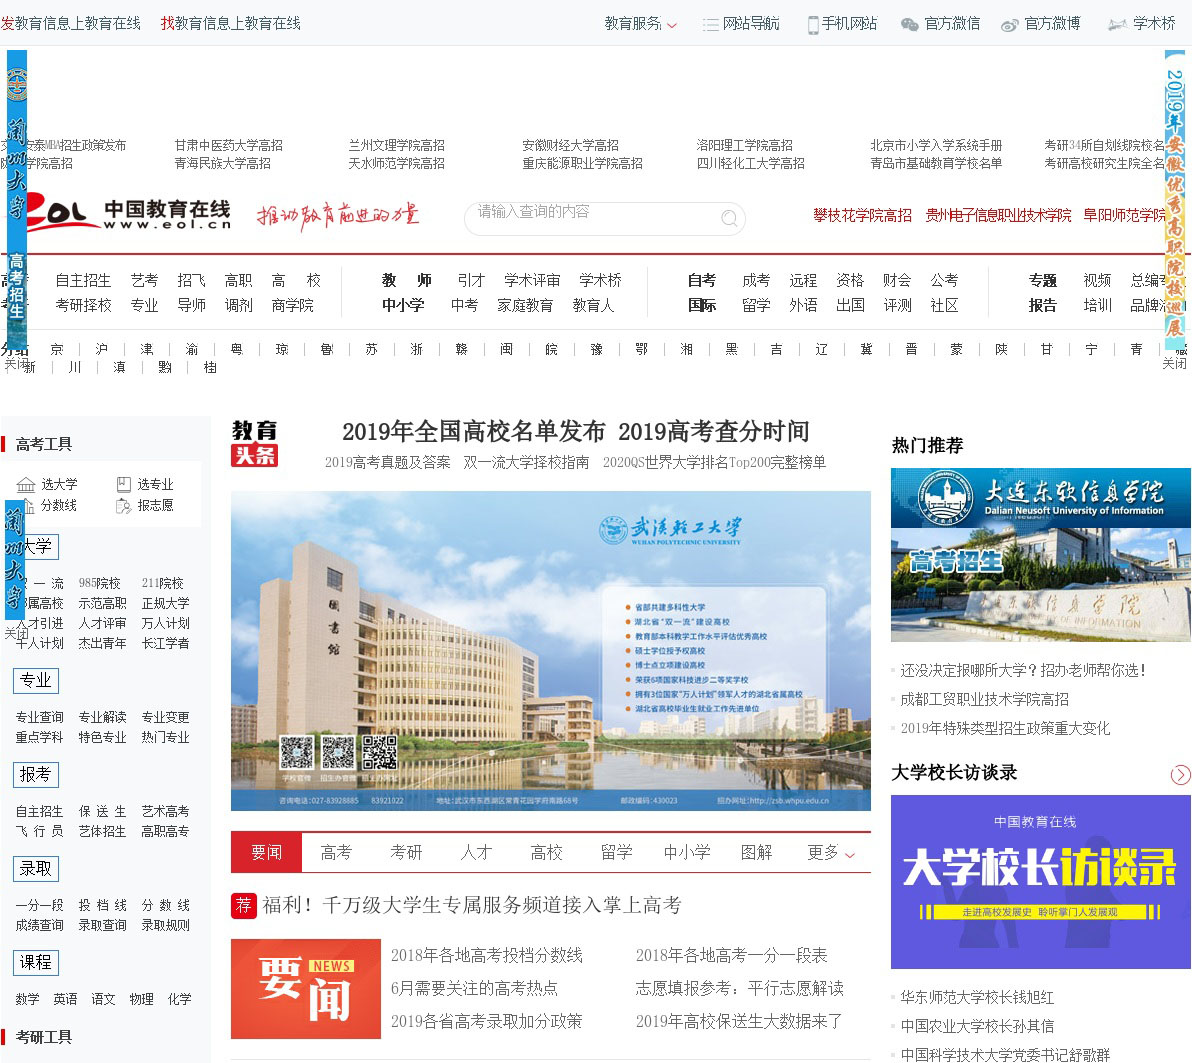The width and height of the screenshot is (1200, 1063).
Task: Click the 录取 sidebar section button
Action: coord(36,869)
